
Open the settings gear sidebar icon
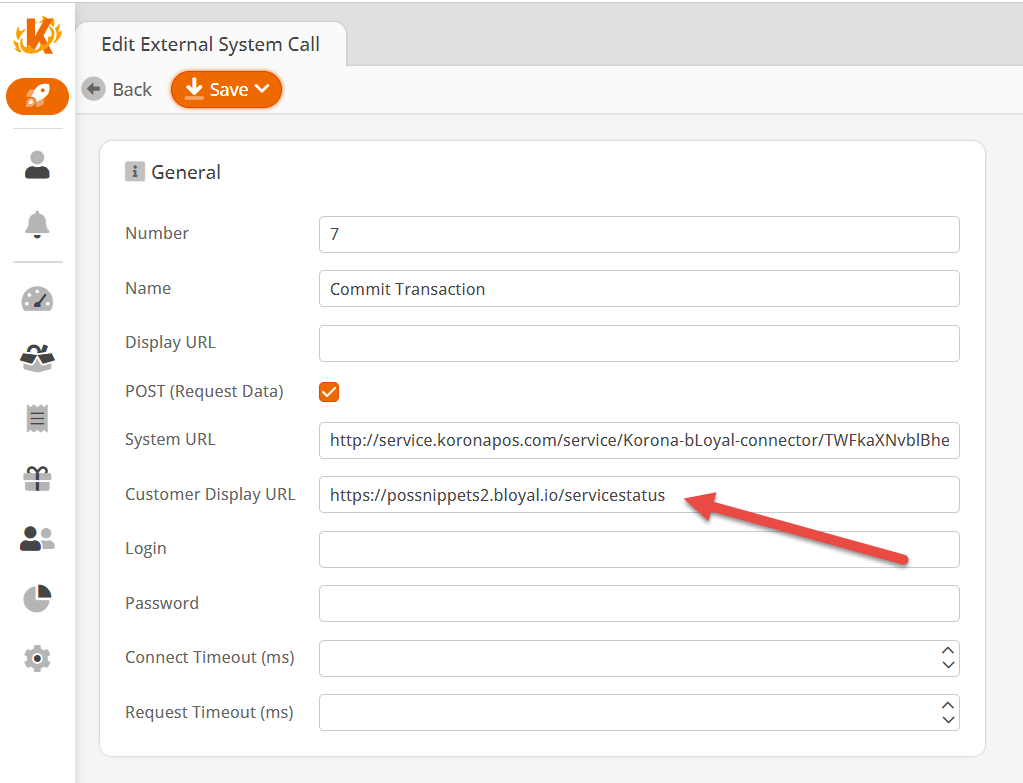coord(37,658)
